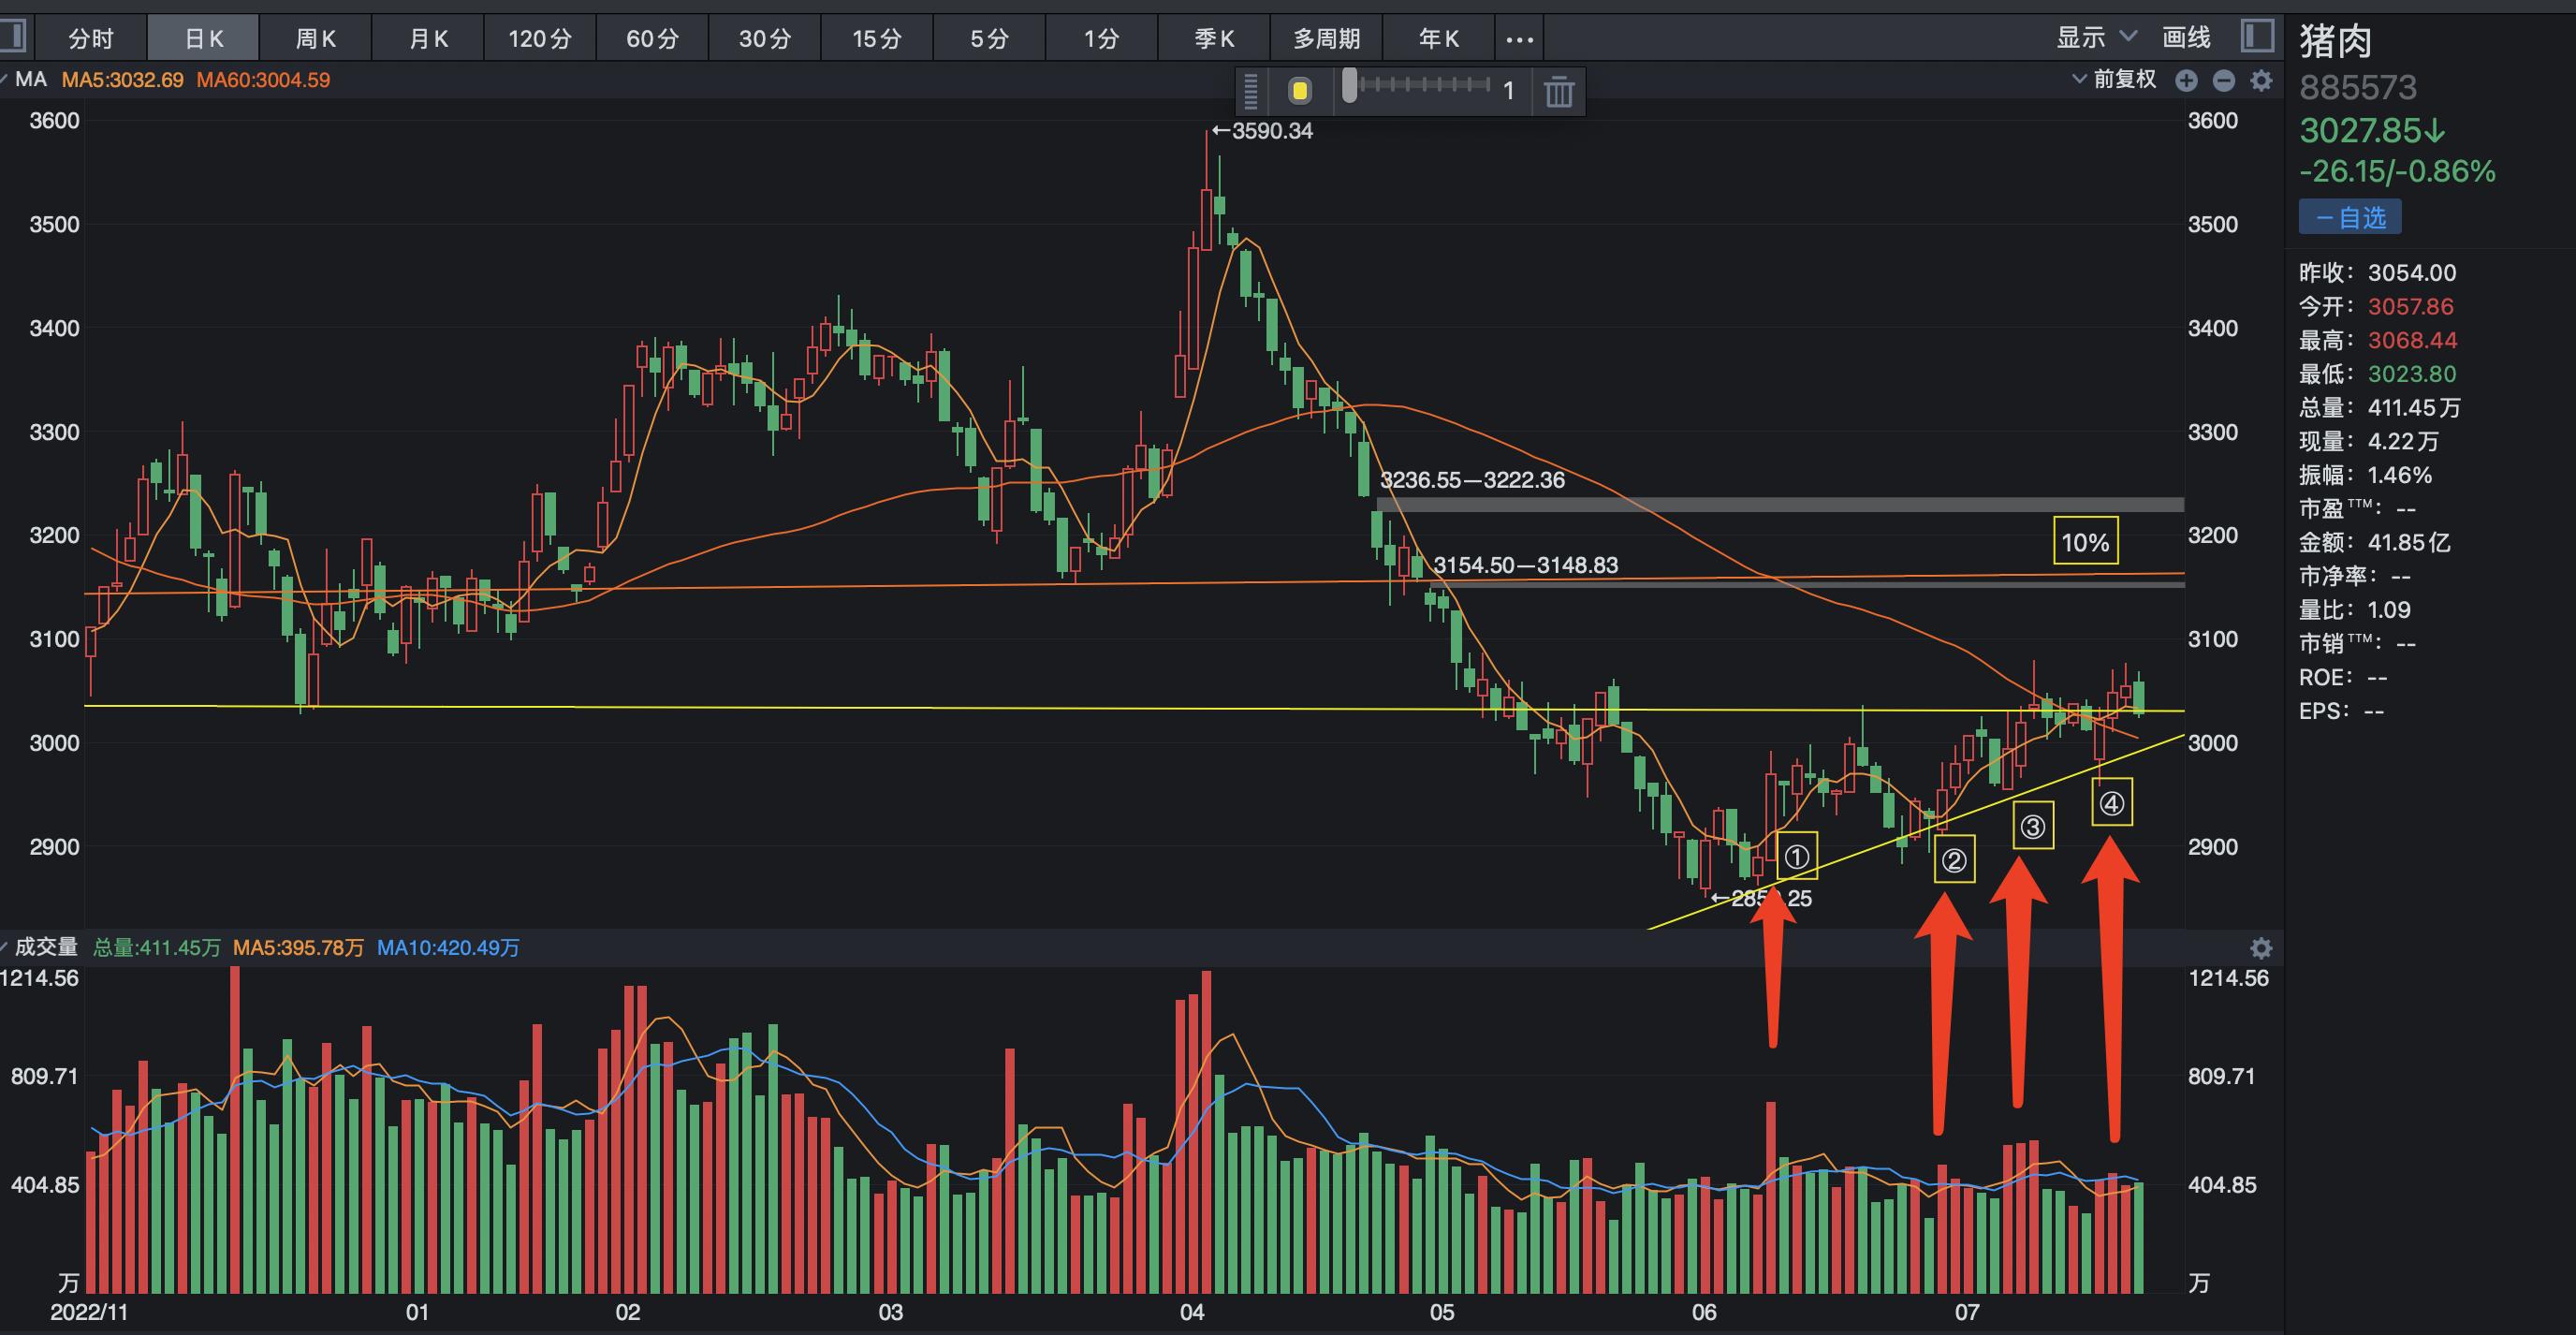Click 画线 drawing tools button
2576x1335 pixels.
tap(2186, 38)
